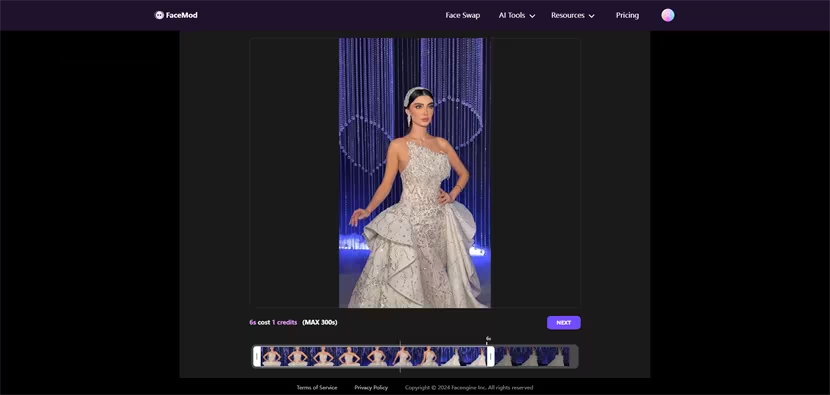The image size is (830, 395).
Task: Select the last dimmed timeline frame thumbnail
Action: pyautogui.click(x=557, y=356)
